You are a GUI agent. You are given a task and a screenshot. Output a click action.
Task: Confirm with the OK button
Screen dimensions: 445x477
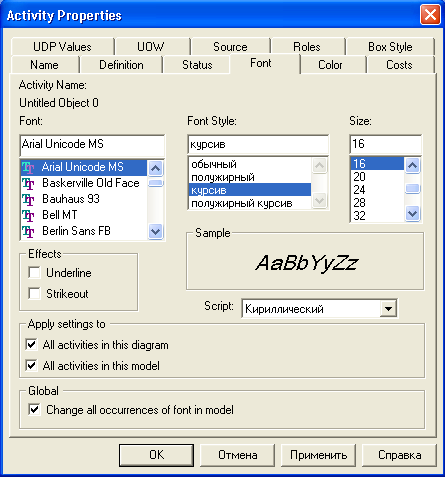coord(156,455)
